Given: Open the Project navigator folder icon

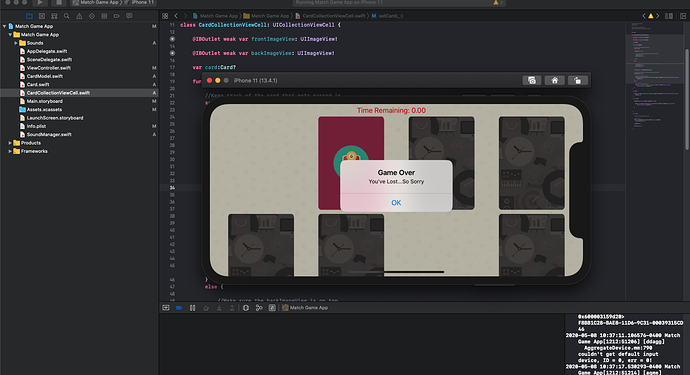Looking at the screenshot, I should click(x=29, y=16).
